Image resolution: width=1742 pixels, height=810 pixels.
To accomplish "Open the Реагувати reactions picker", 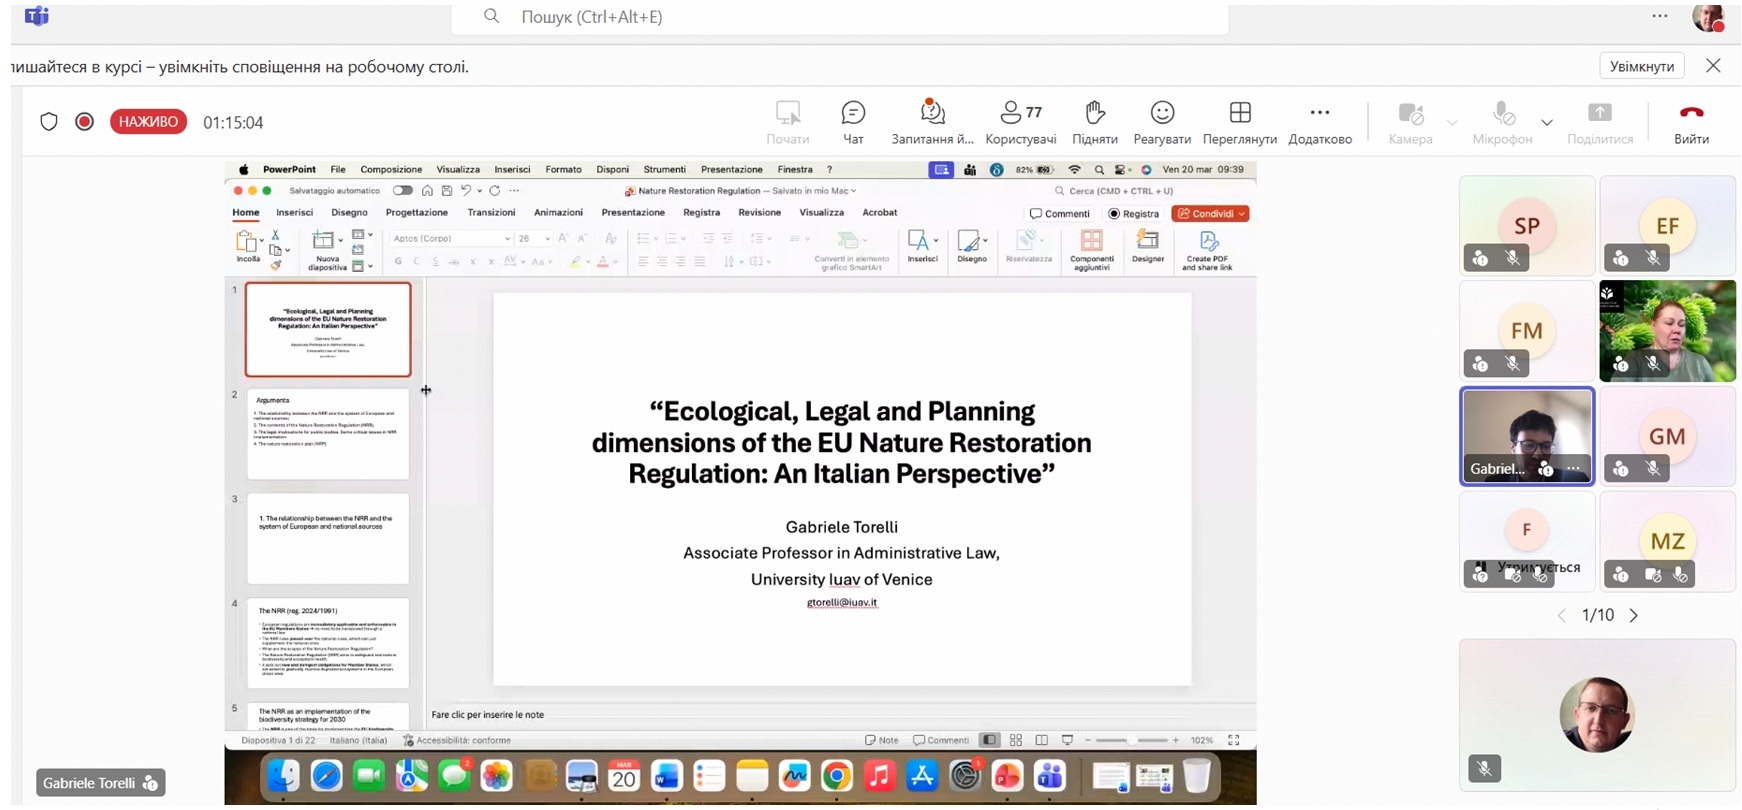I will point(1161,122).
